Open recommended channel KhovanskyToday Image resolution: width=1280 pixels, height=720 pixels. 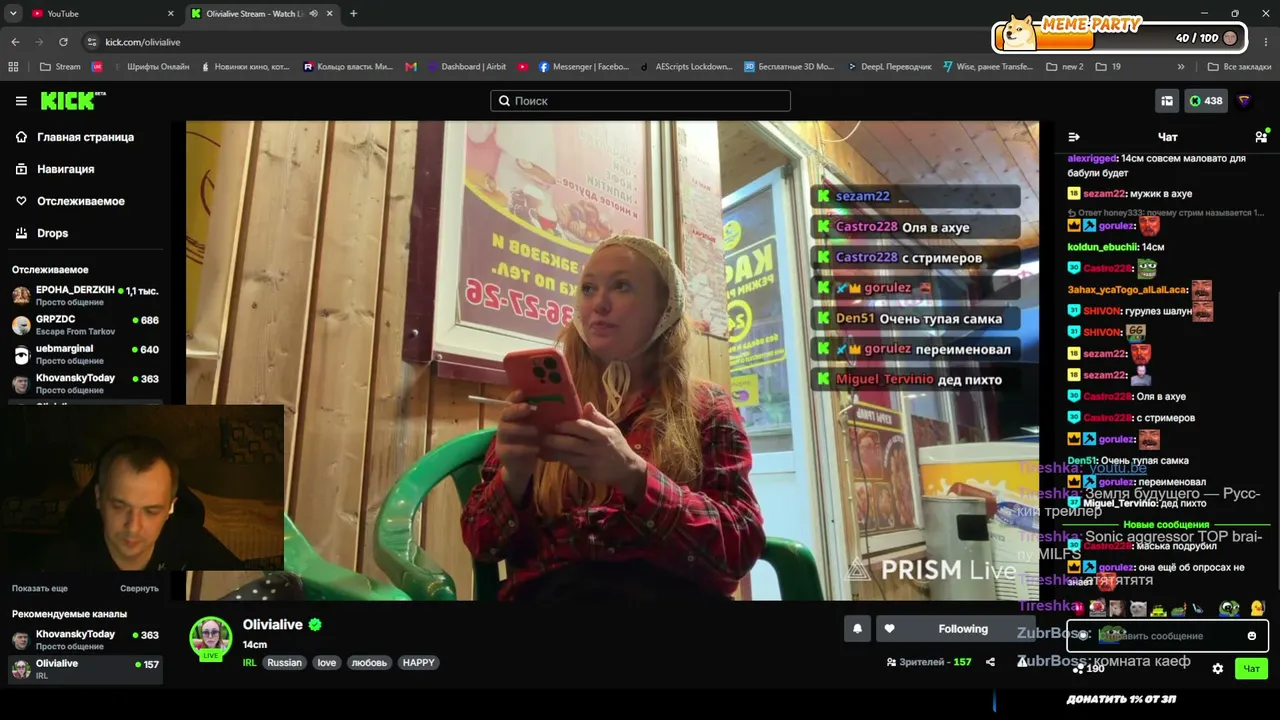click(x=85, y=640)
